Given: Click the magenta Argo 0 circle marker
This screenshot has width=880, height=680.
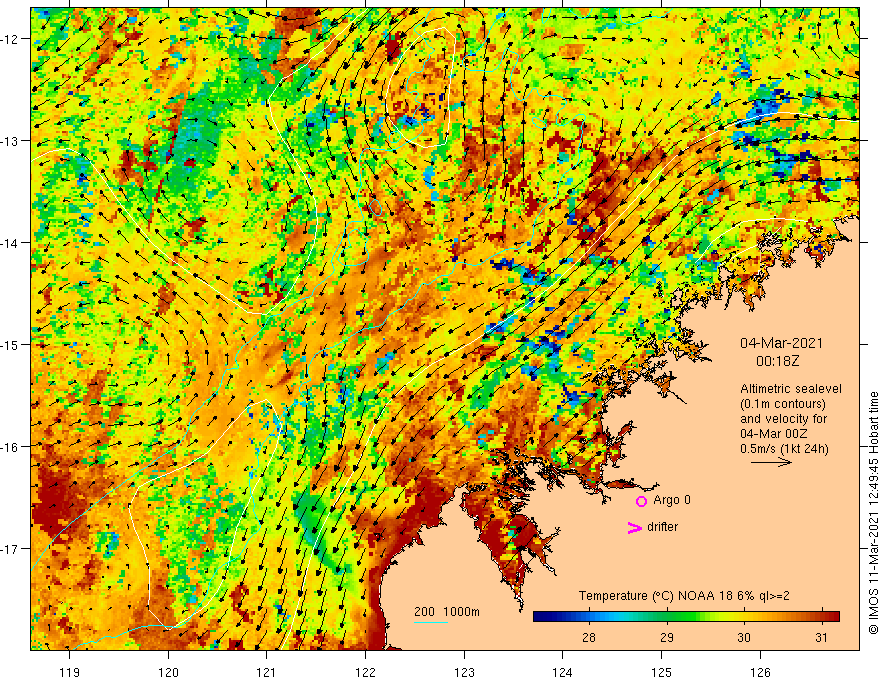Looking at the screenshot, I should (x=641, y=501).
